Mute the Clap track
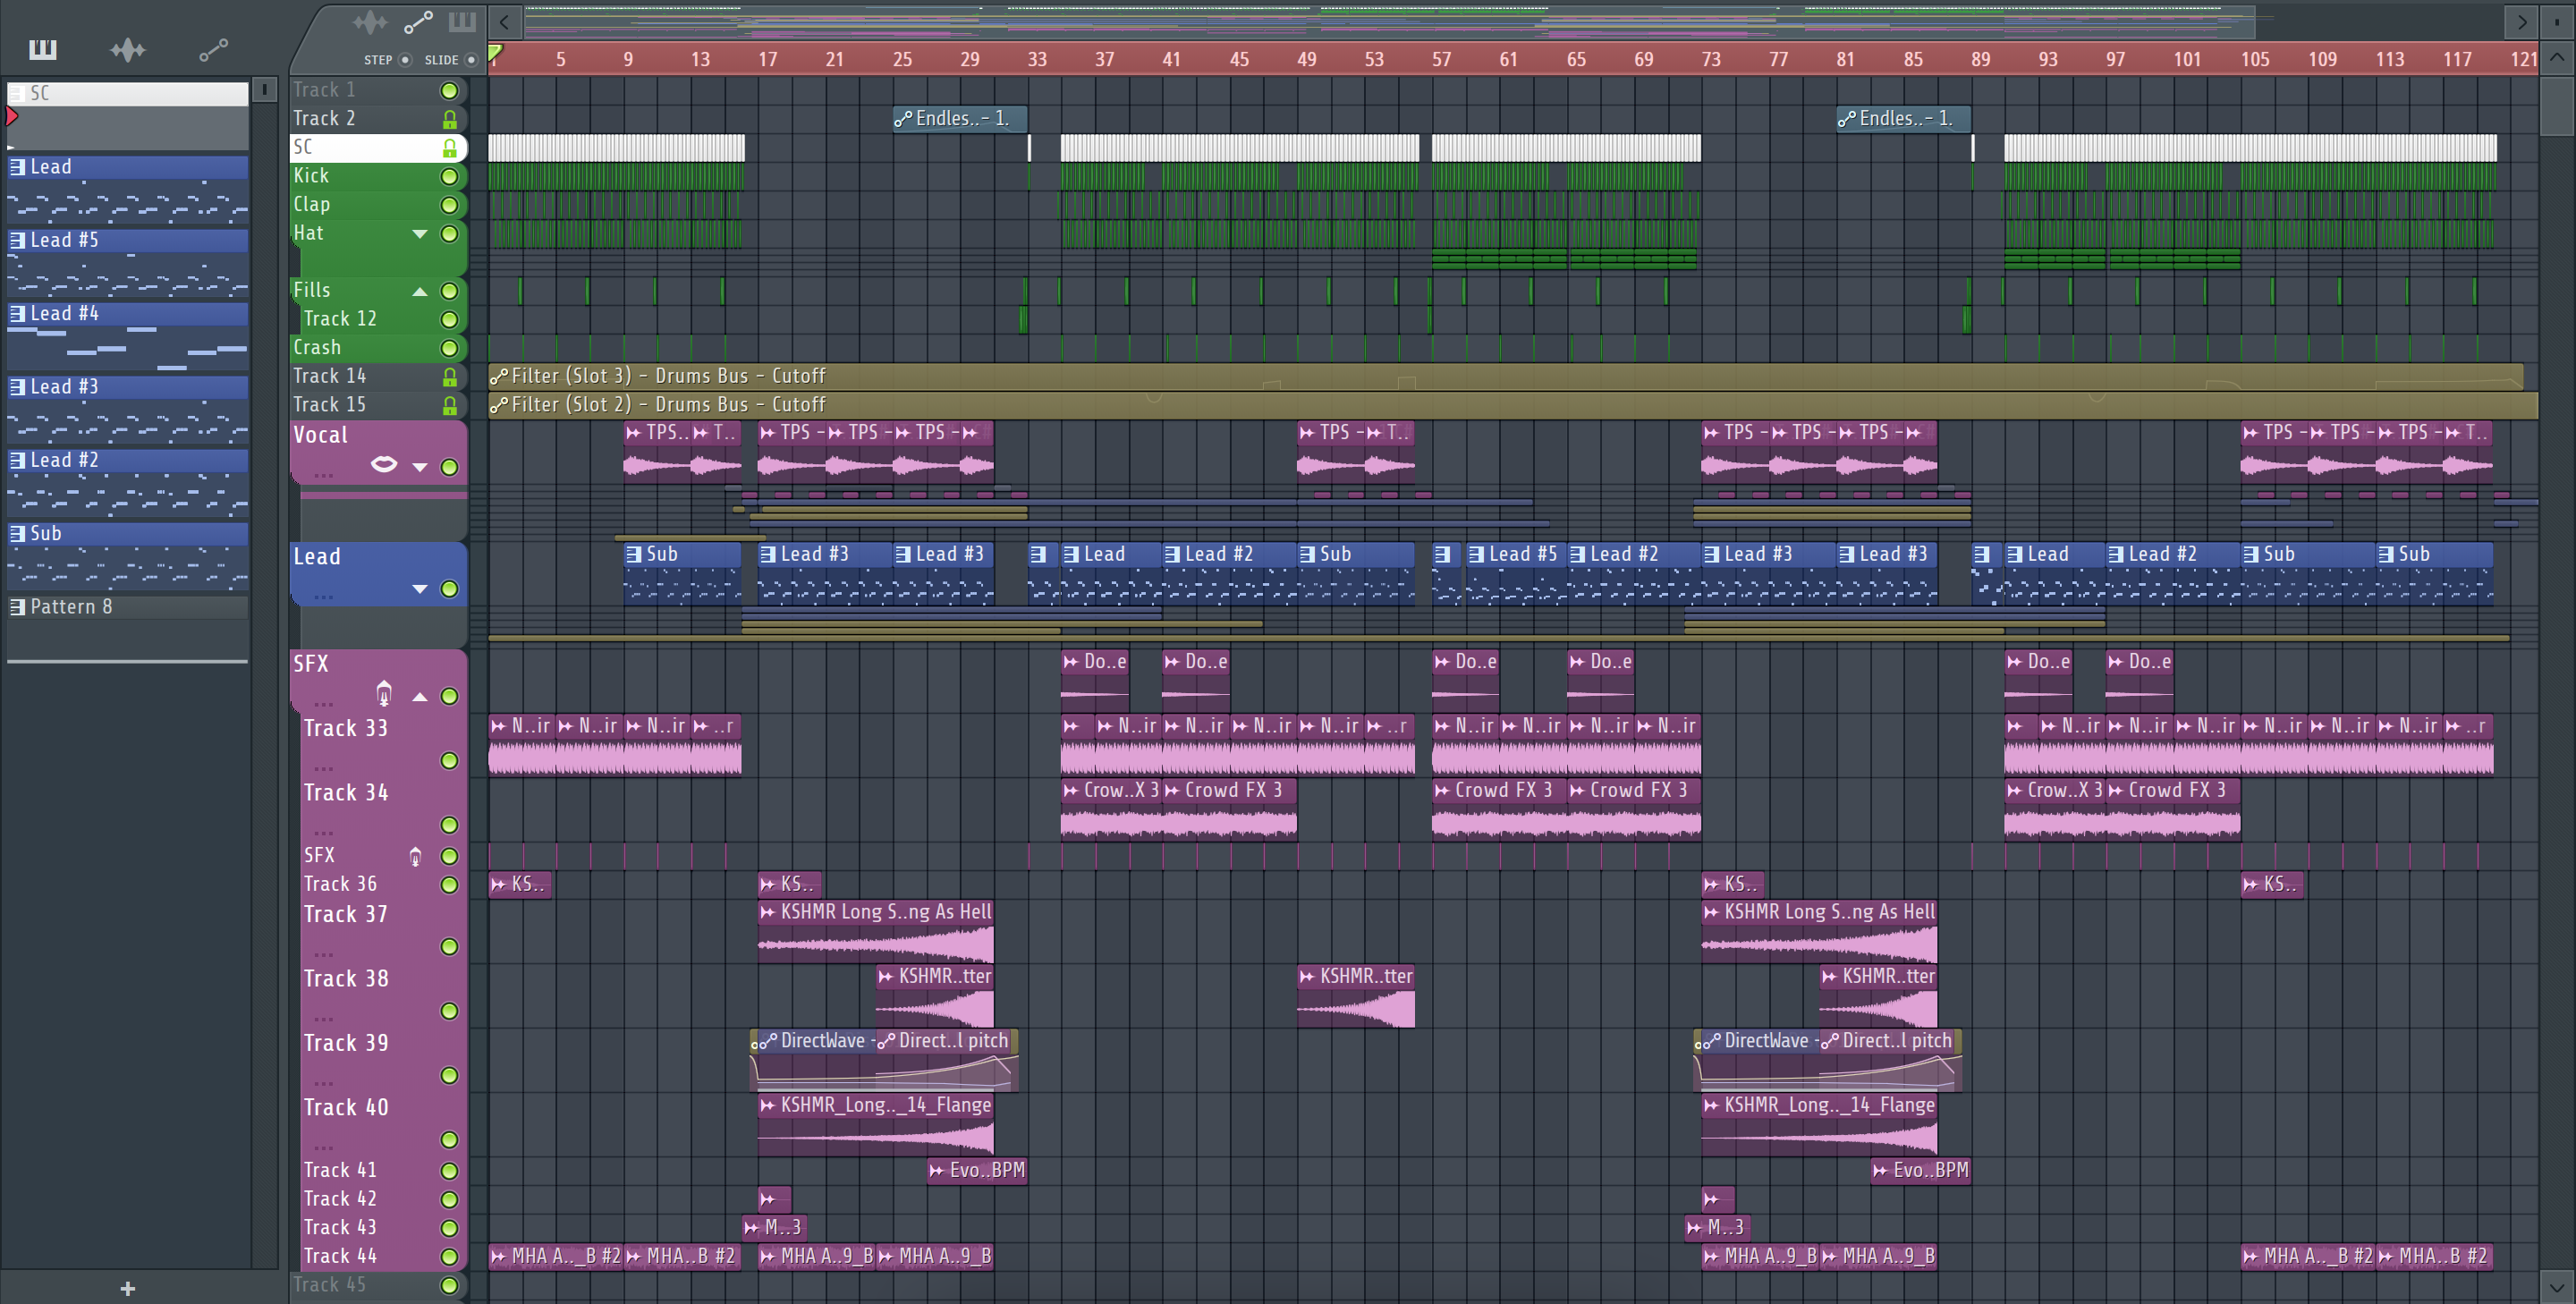The height and width of the screenshot is (1304, 2576). 450,205
